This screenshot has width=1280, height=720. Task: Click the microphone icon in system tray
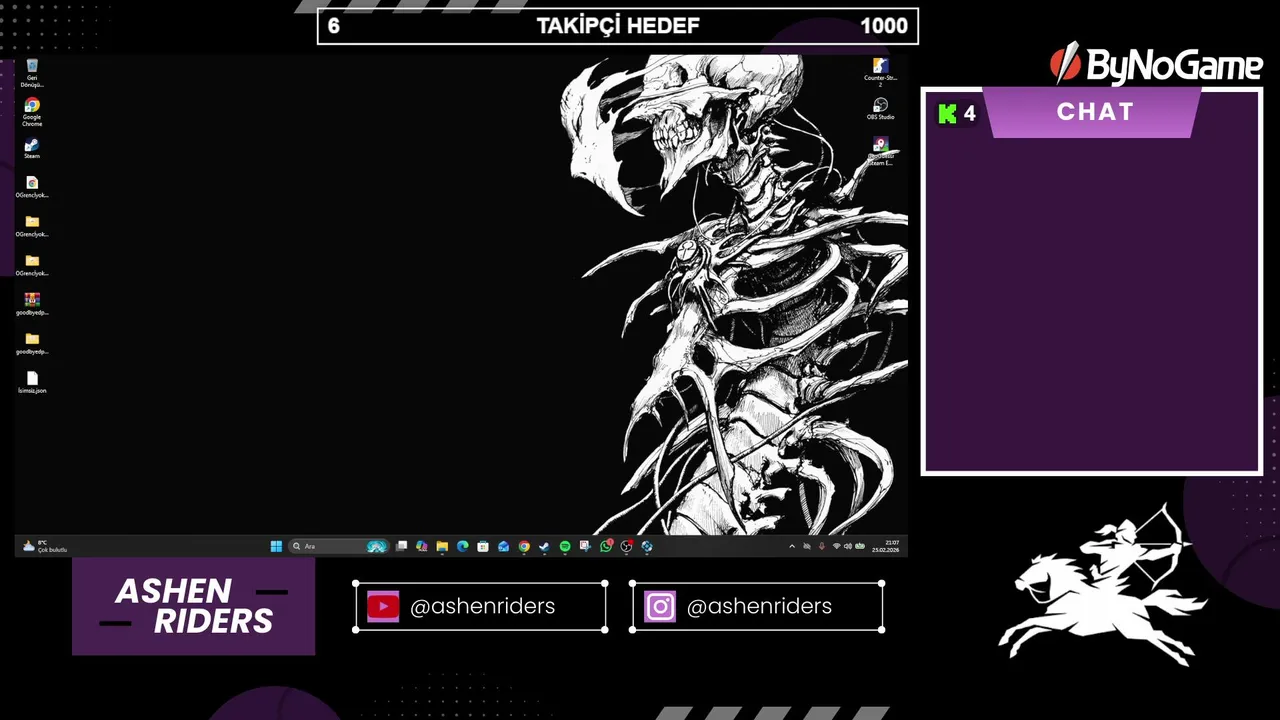[x=822, y=546]
